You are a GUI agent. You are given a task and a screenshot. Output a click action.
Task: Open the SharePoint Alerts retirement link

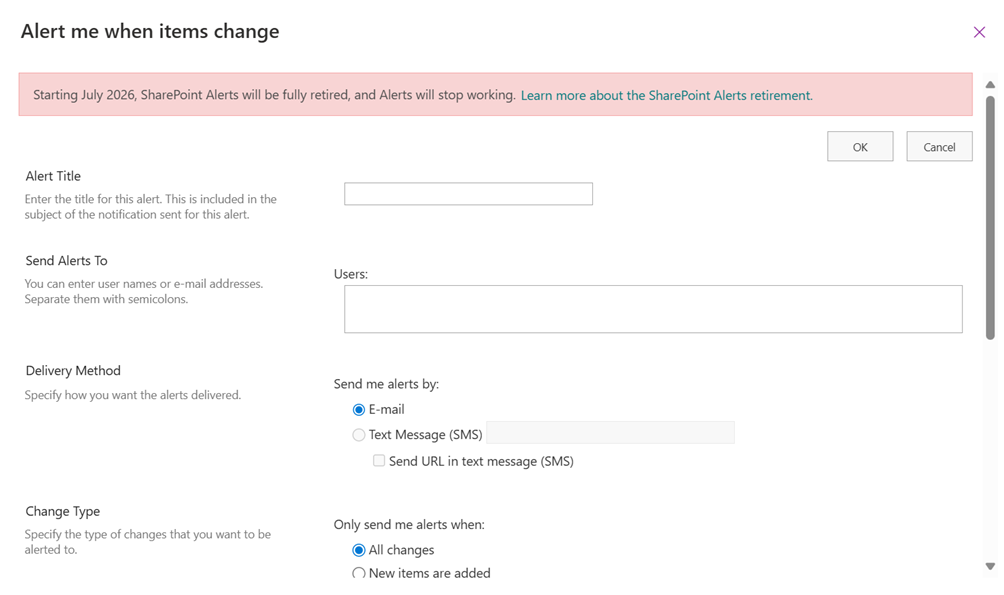coord(664,95)
